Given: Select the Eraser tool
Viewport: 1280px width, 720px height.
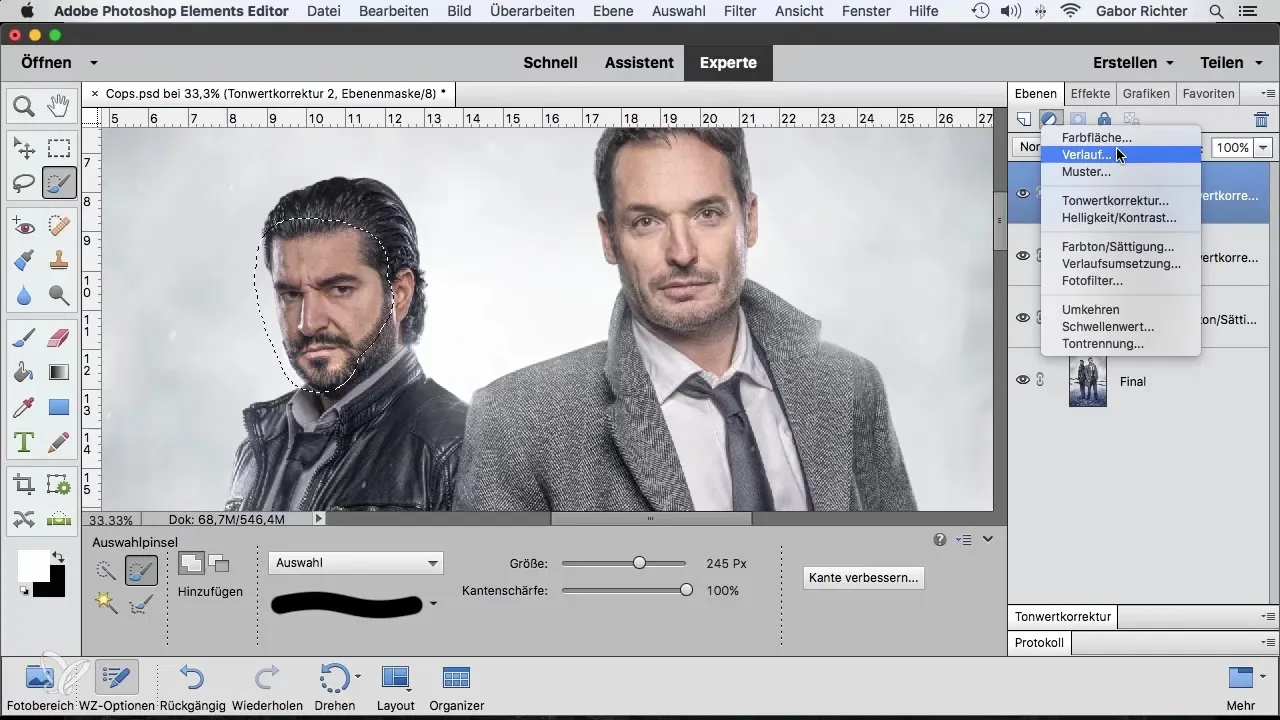Looking at the screenshot, I should pyautogui.click(x=59, y=338).
